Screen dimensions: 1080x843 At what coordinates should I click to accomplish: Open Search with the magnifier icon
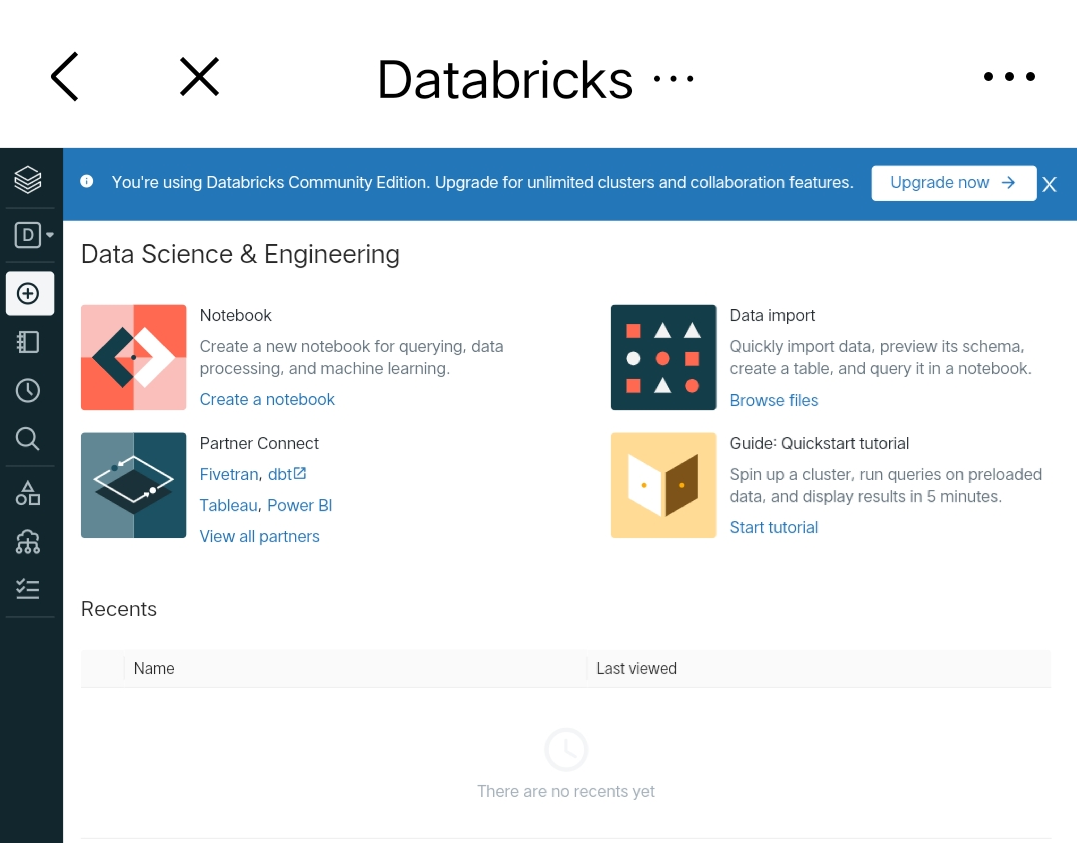(30, 438)
